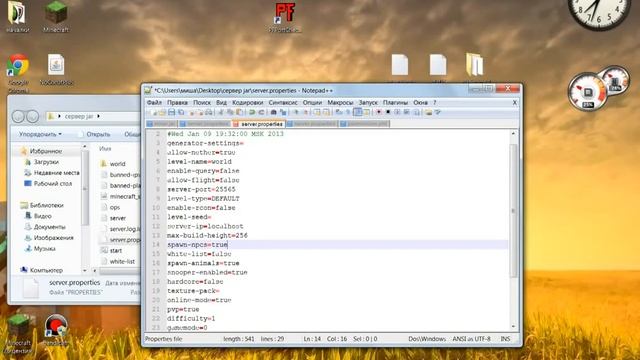
Task: Open the Плагины menu
Action: click(x=395, y=102)
